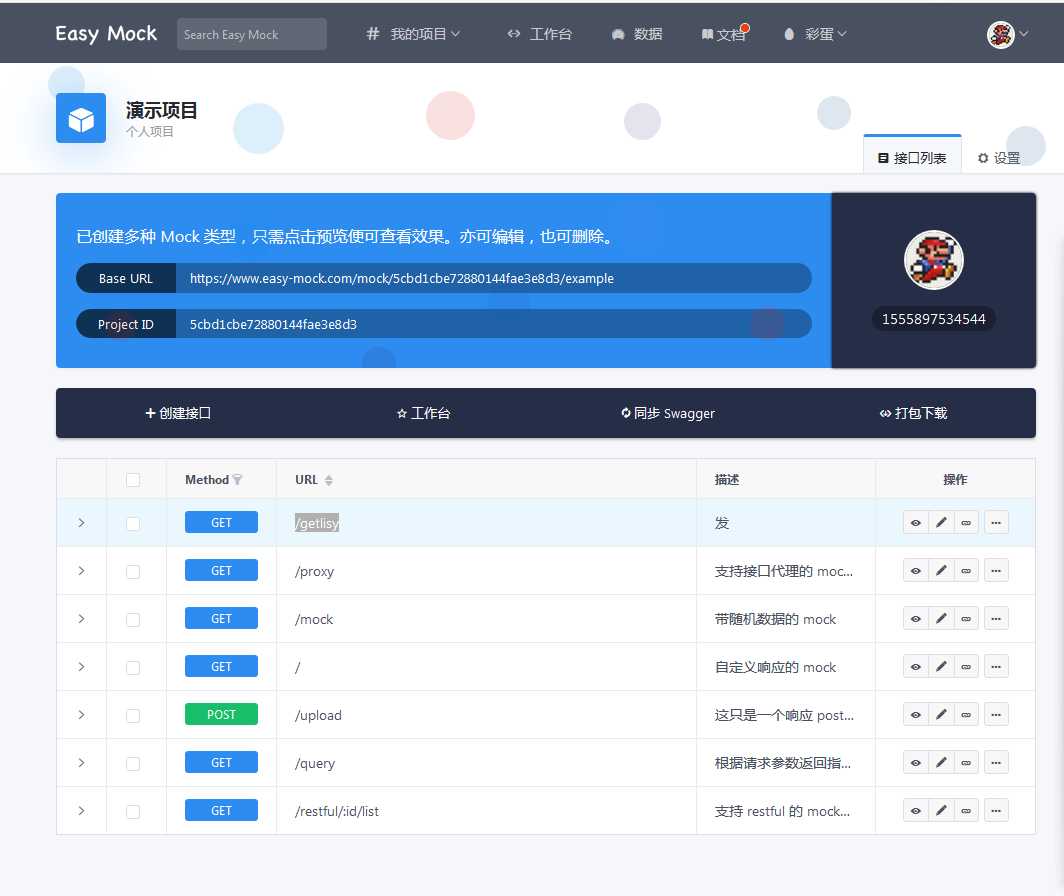Image resolution: width=1064 pixels, height=896 pixels.
Task: Click the Easy Mock logo
Action: (106, 33)
